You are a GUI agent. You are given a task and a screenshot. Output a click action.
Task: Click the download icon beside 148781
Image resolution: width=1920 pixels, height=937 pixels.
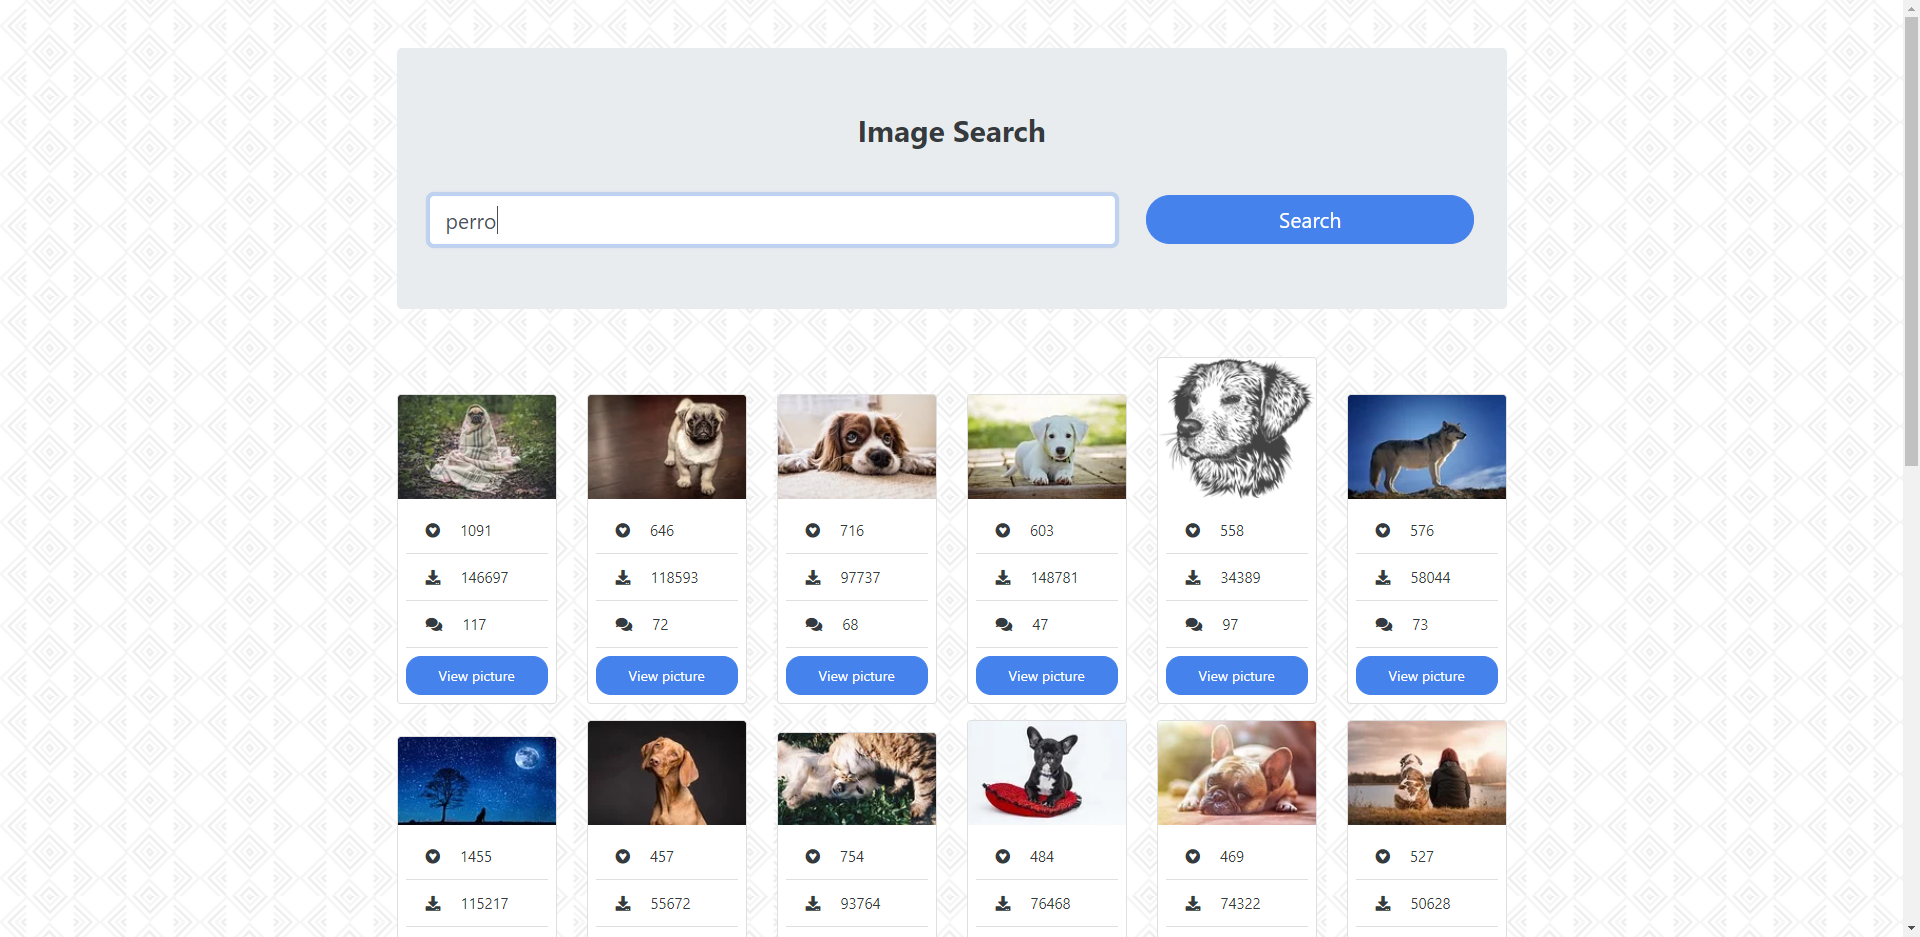click(1003, 578)
